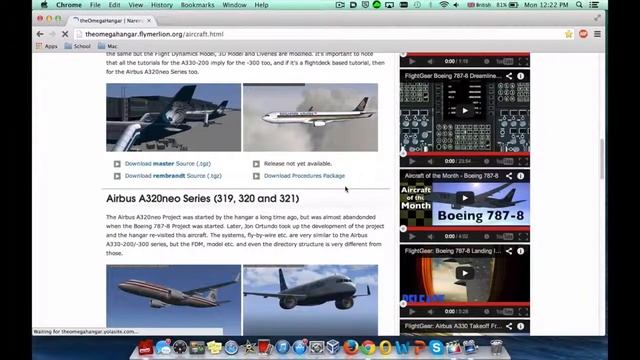
Task: Mute the Aircraft of the Month video
Action: pyautogui.click(x=430, y=236)
